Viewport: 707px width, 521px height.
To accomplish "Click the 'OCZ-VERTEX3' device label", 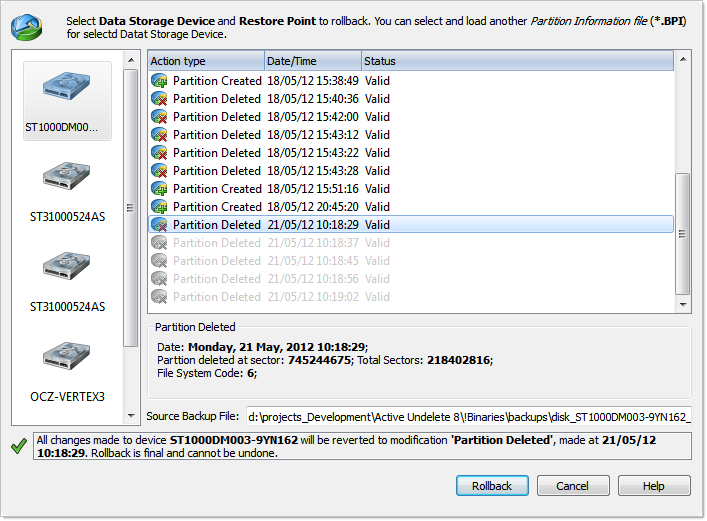I will coord(67,397).
